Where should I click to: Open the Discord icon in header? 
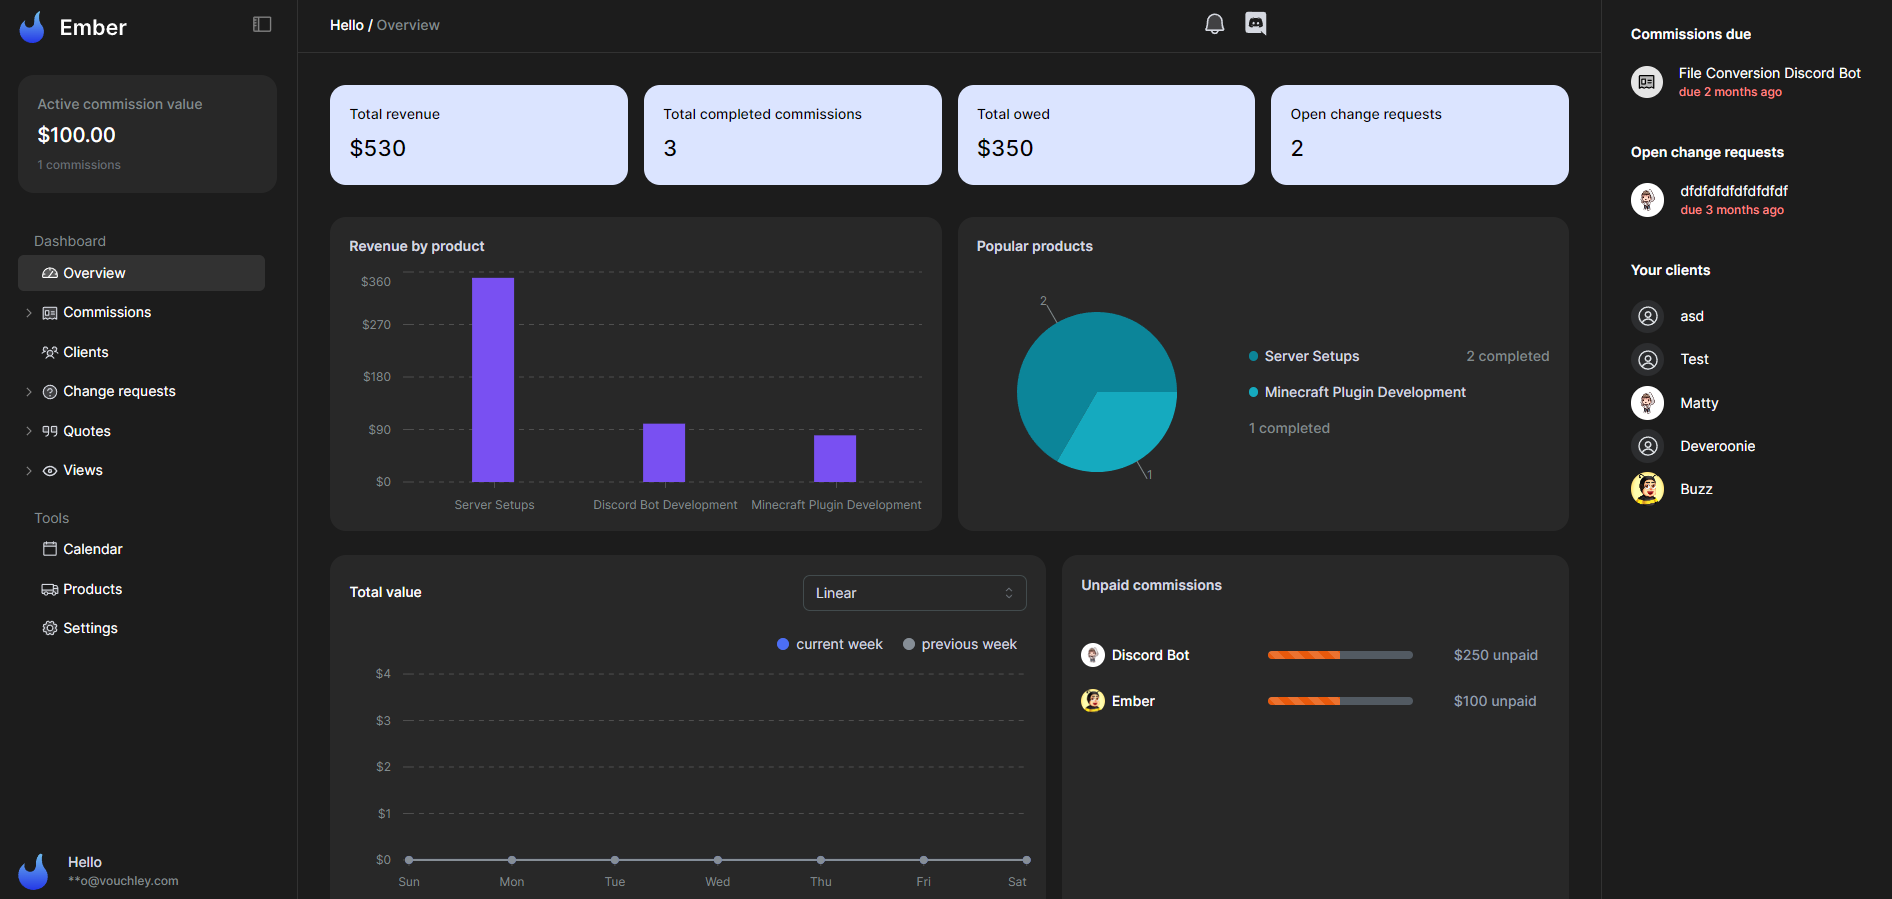pyautogui.click(x=1255, y=23)
